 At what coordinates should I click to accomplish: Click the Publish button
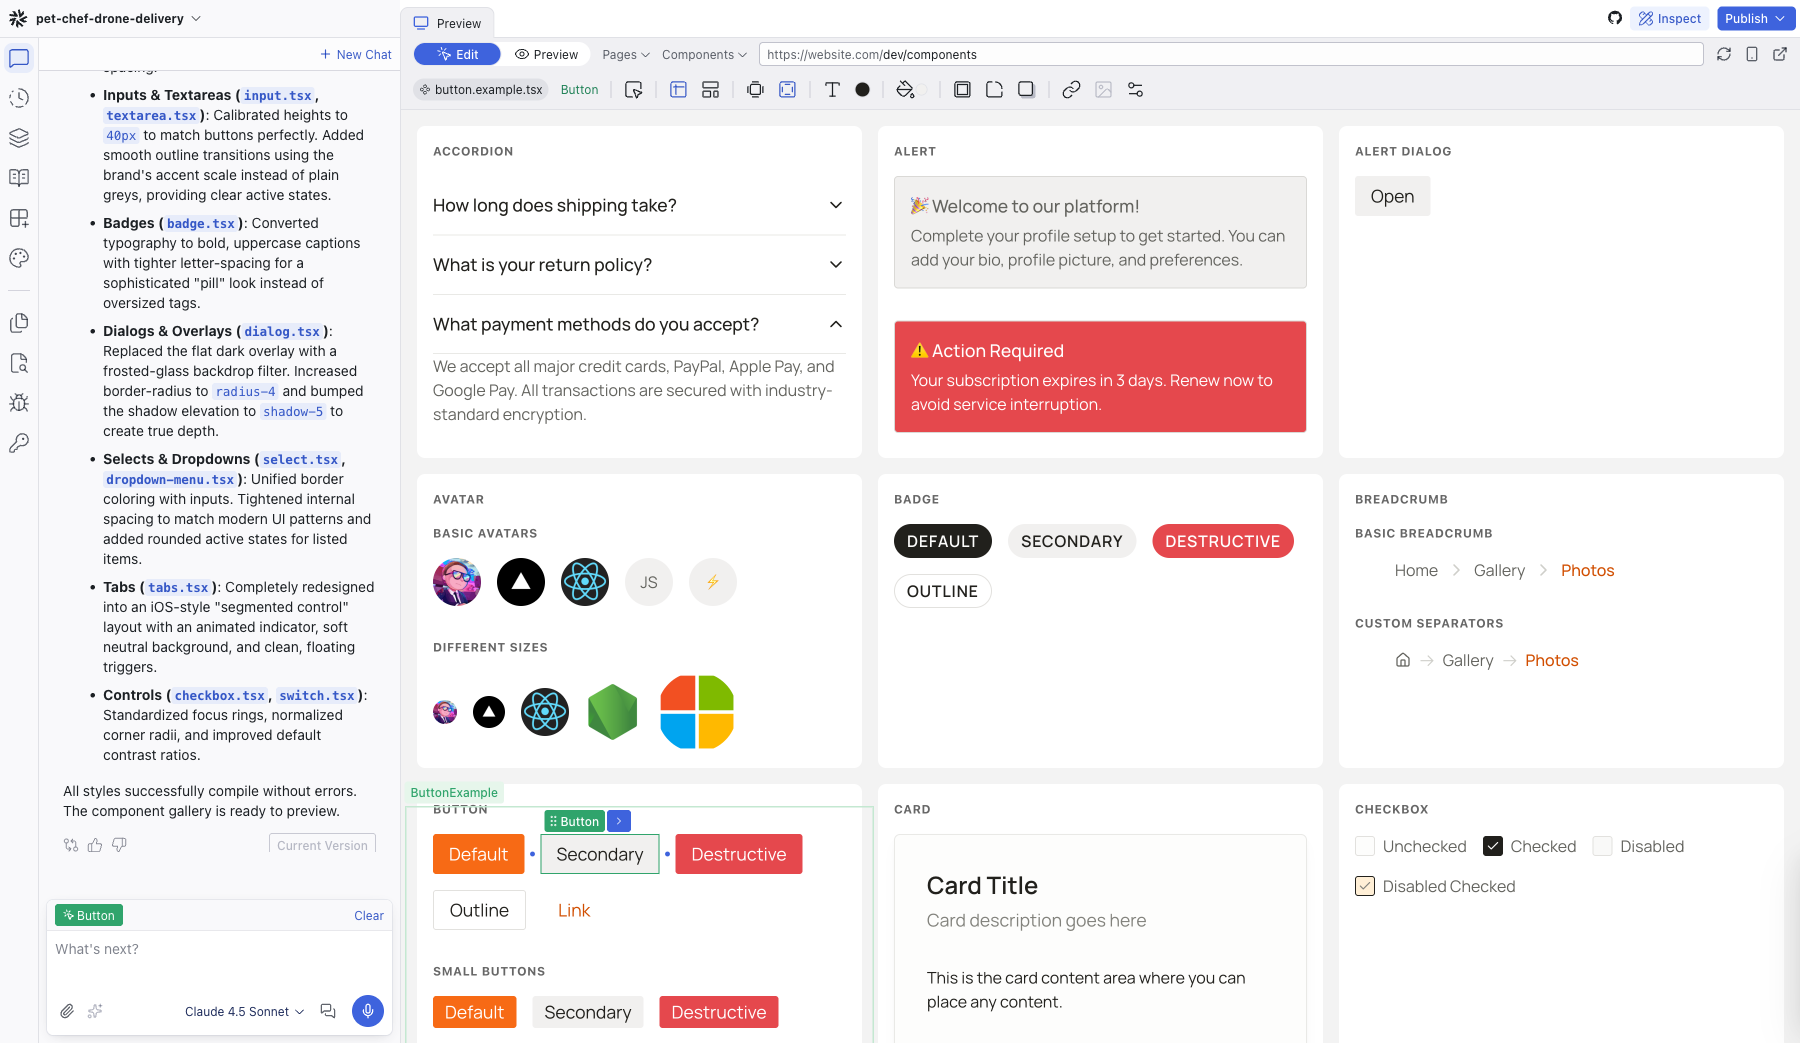tap(1754, 18)
